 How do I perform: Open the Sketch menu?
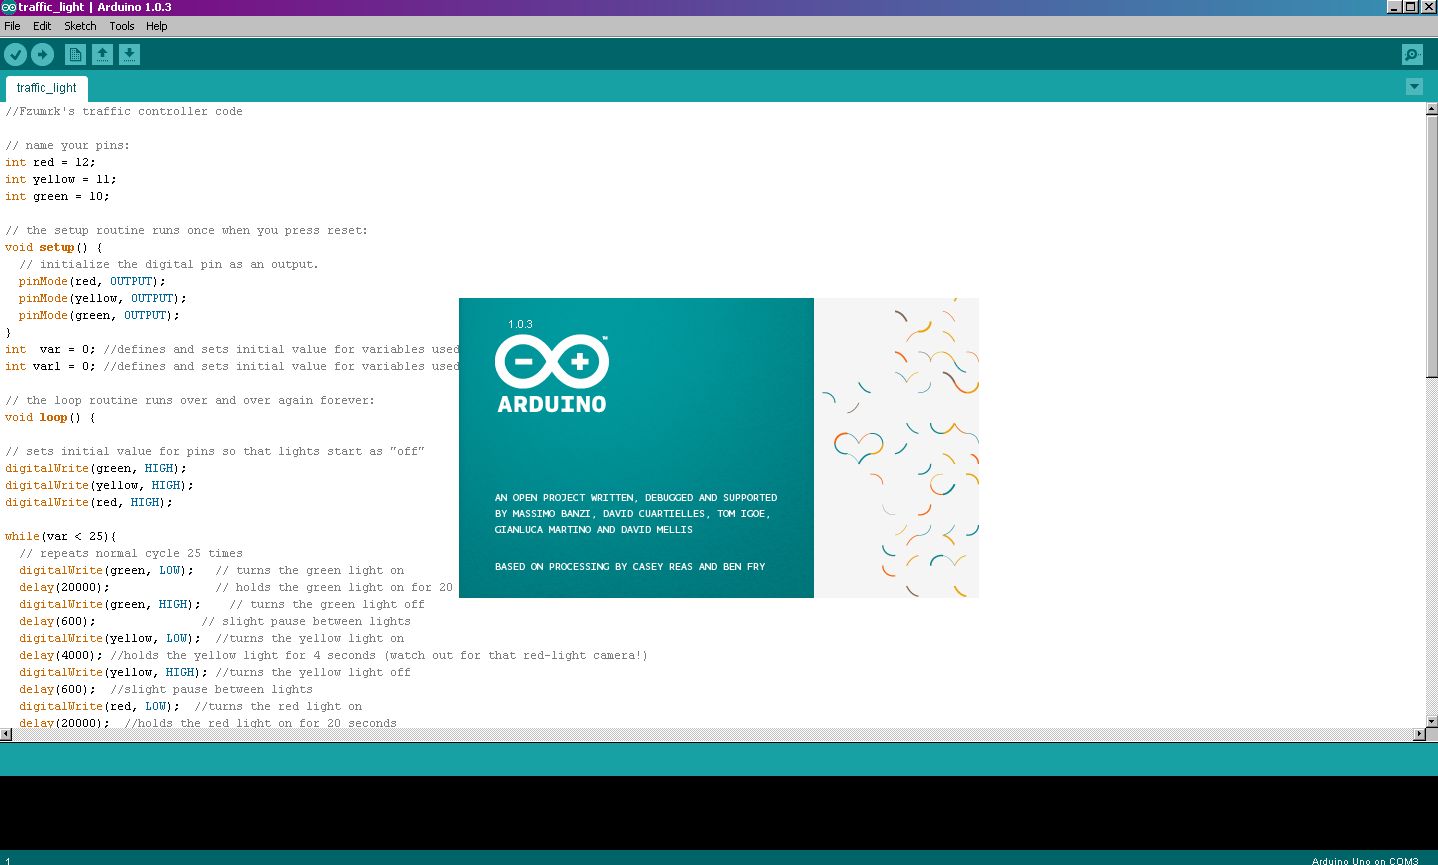pos(79,26)
